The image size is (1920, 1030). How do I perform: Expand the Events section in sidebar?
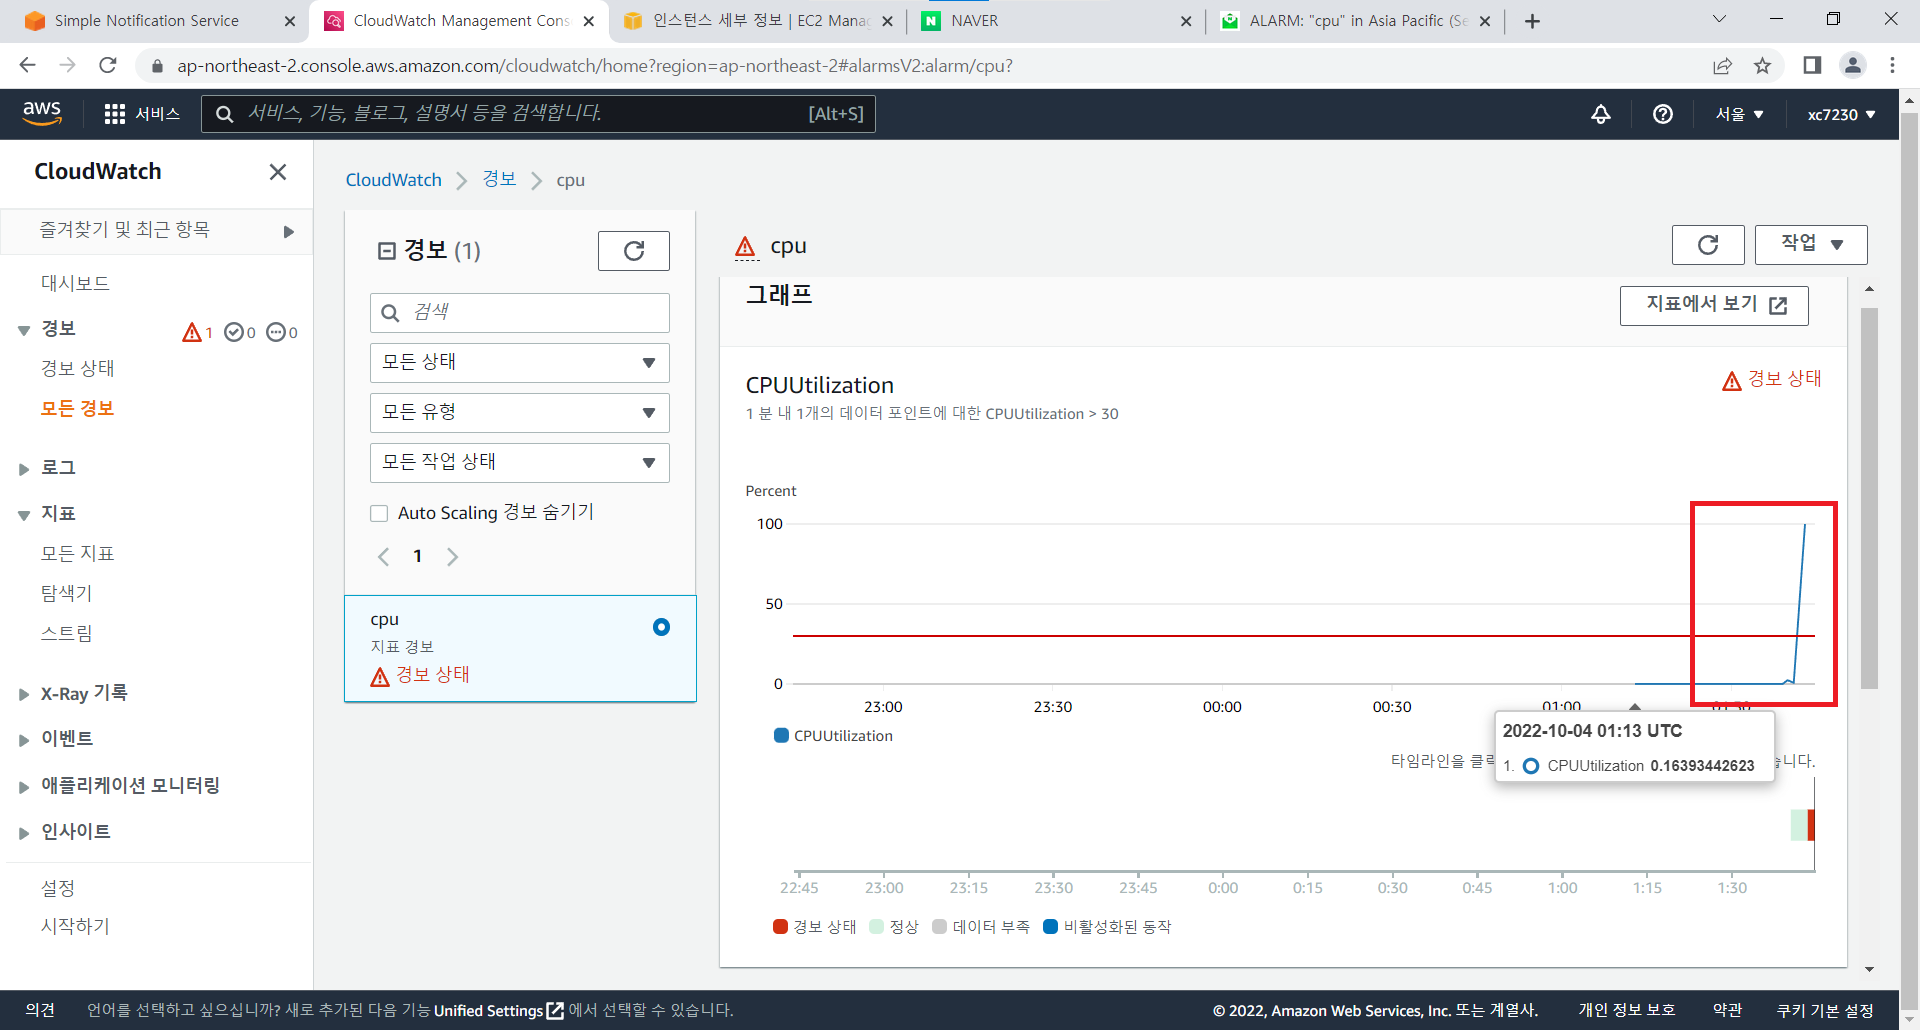[x=24, y=740]
